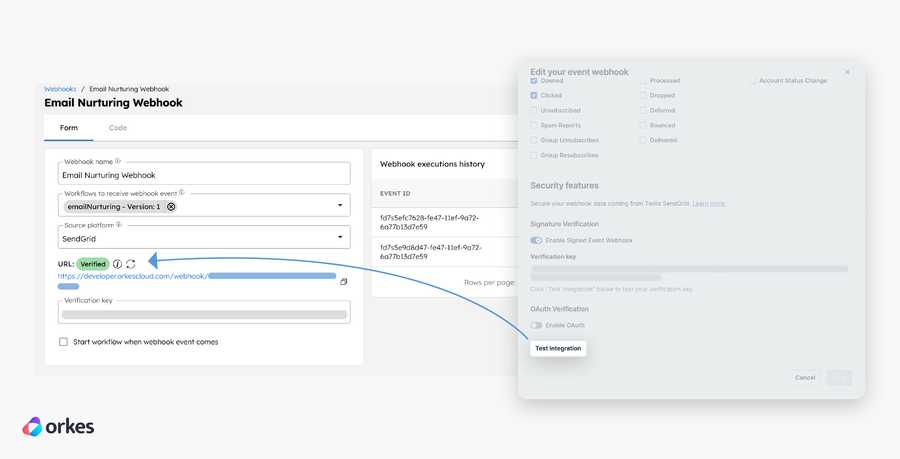Click the Webhooks breadcrumb link
900x459 pixels.
(x=60, y=89)
